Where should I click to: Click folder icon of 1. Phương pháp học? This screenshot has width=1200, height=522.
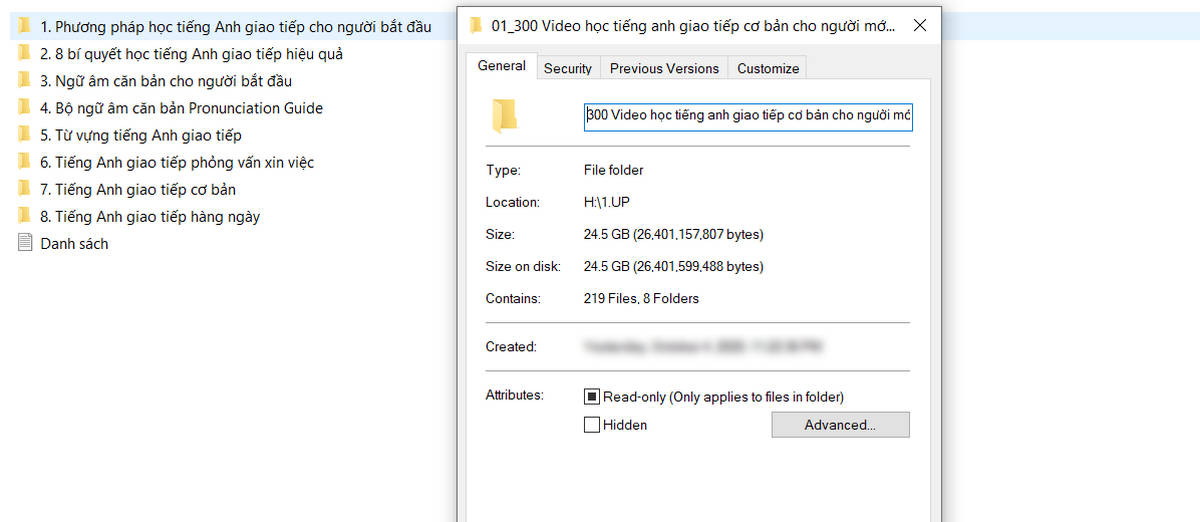click(25, 26)
